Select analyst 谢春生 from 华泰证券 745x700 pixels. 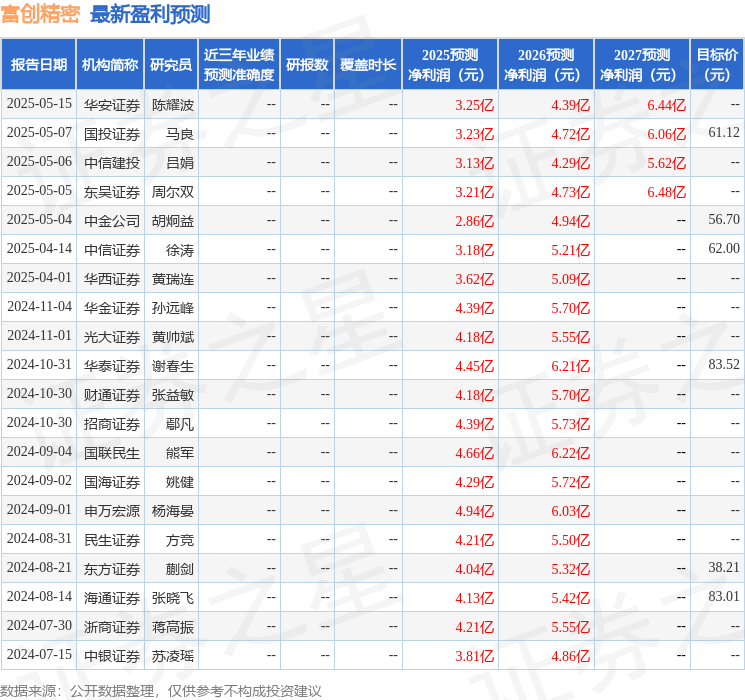point(173,365)
